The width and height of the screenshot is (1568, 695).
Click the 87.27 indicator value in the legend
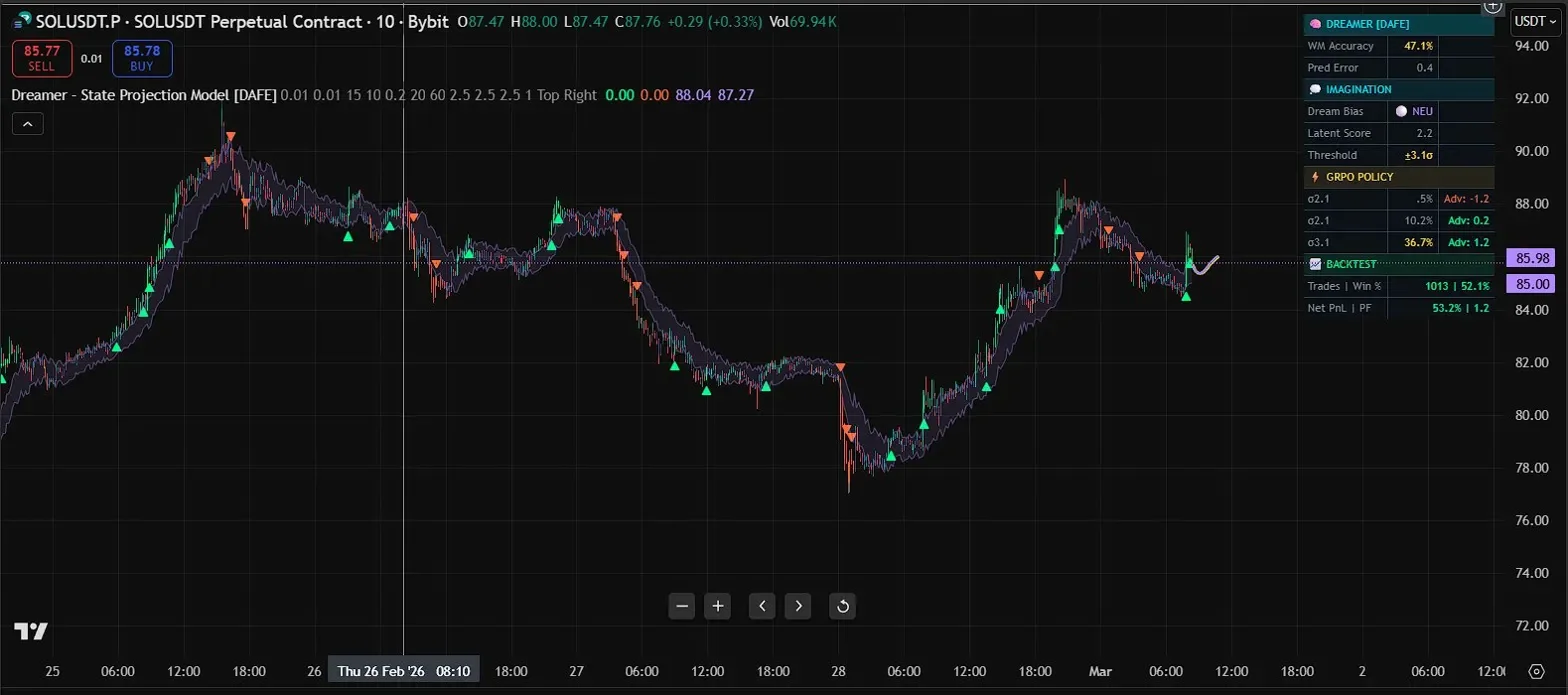click(x=736, y=95)
